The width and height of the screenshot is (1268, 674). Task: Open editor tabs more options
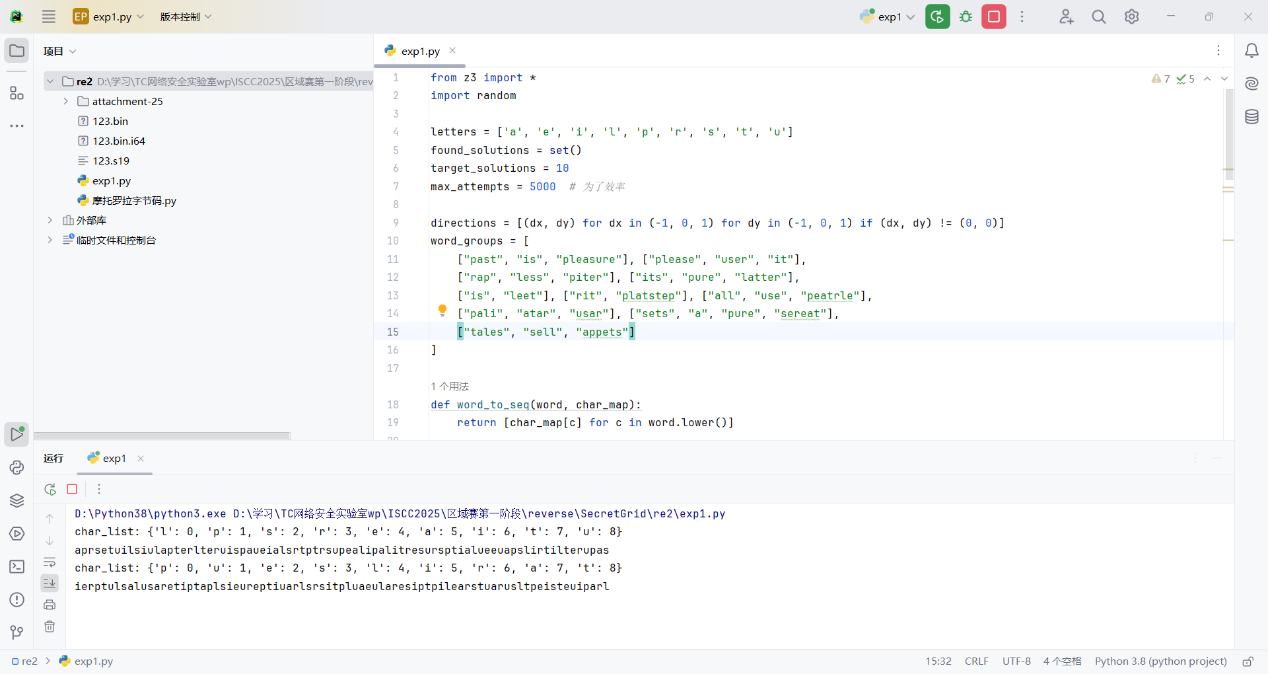coord(1218,50)
